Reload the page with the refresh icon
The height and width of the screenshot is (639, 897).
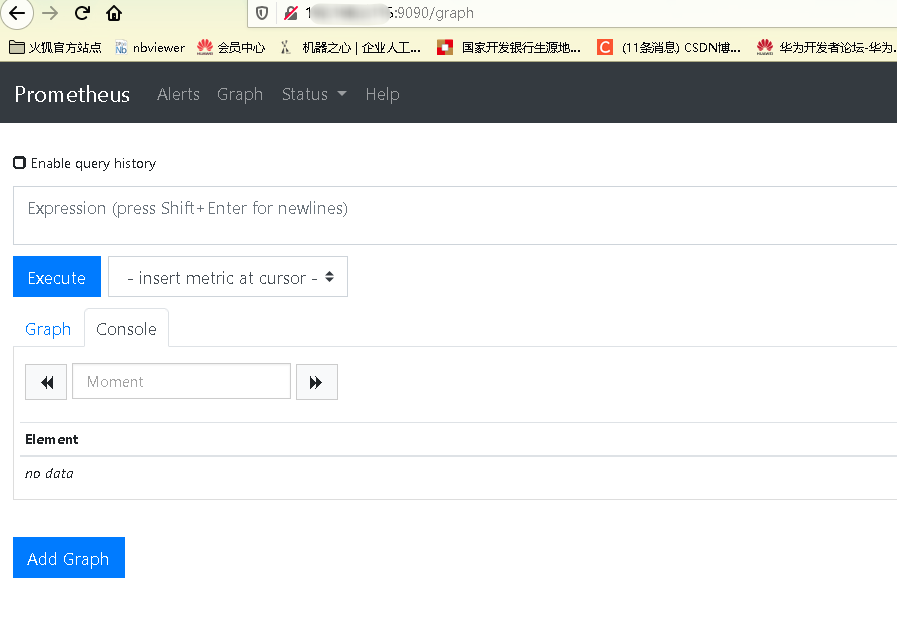point(82,13)
